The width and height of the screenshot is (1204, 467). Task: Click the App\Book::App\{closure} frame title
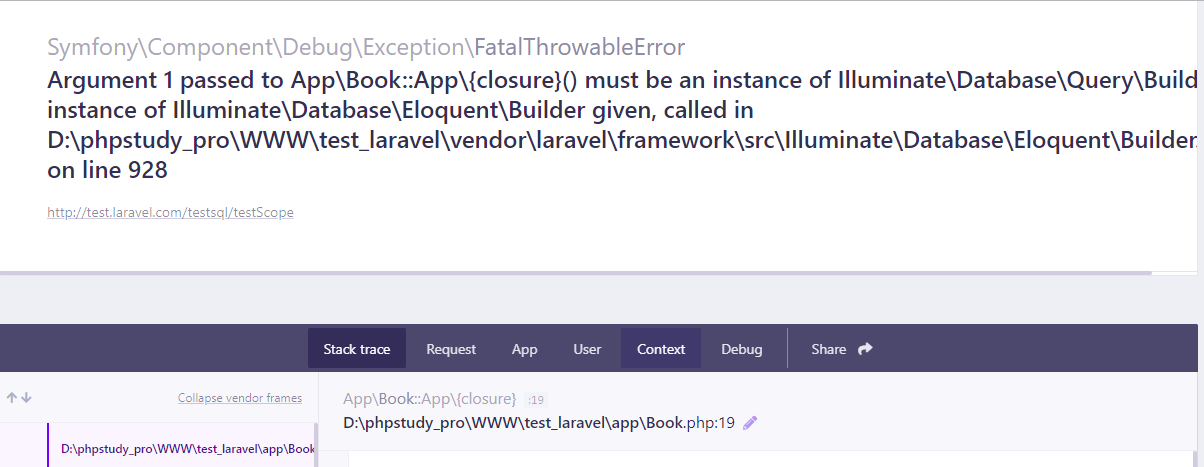click(x=430, y=398)
